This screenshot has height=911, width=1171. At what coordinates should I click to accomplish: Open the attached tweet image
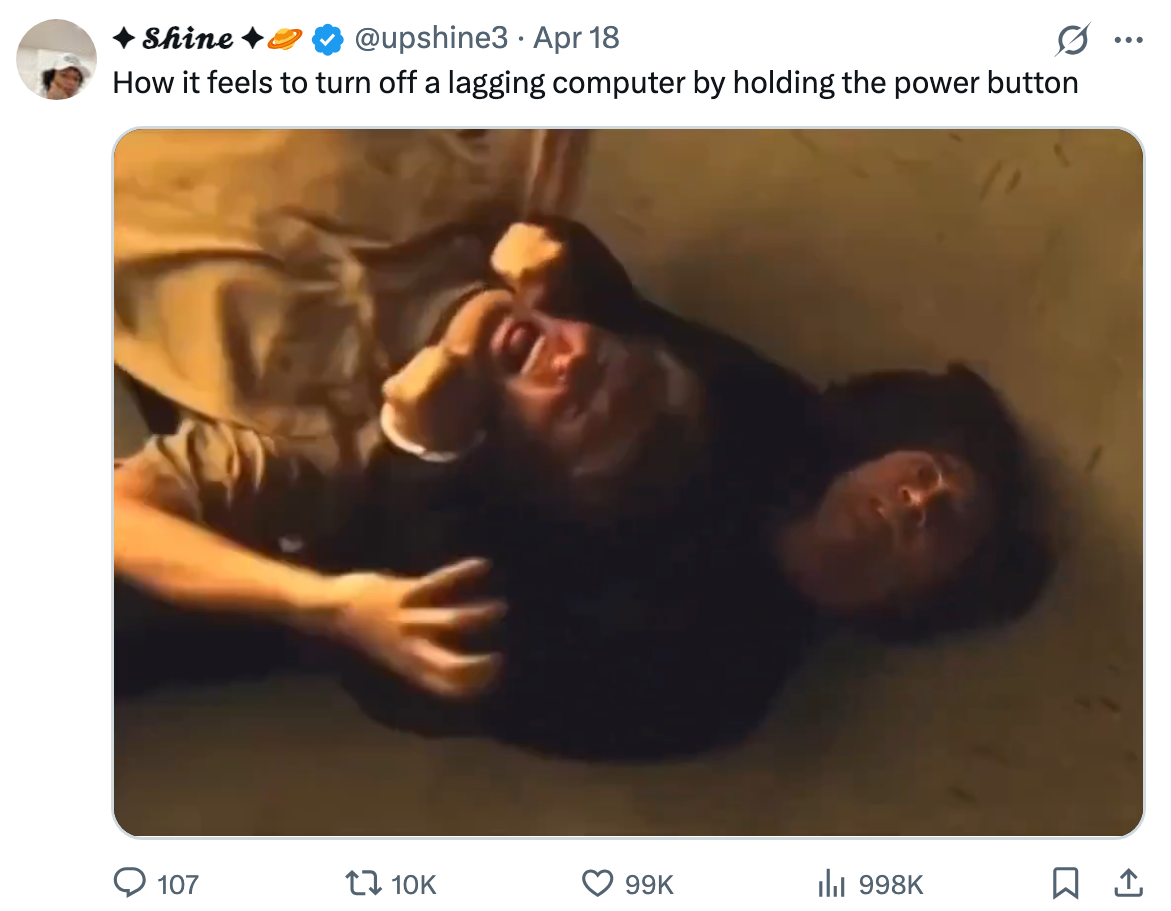[628, 482]
